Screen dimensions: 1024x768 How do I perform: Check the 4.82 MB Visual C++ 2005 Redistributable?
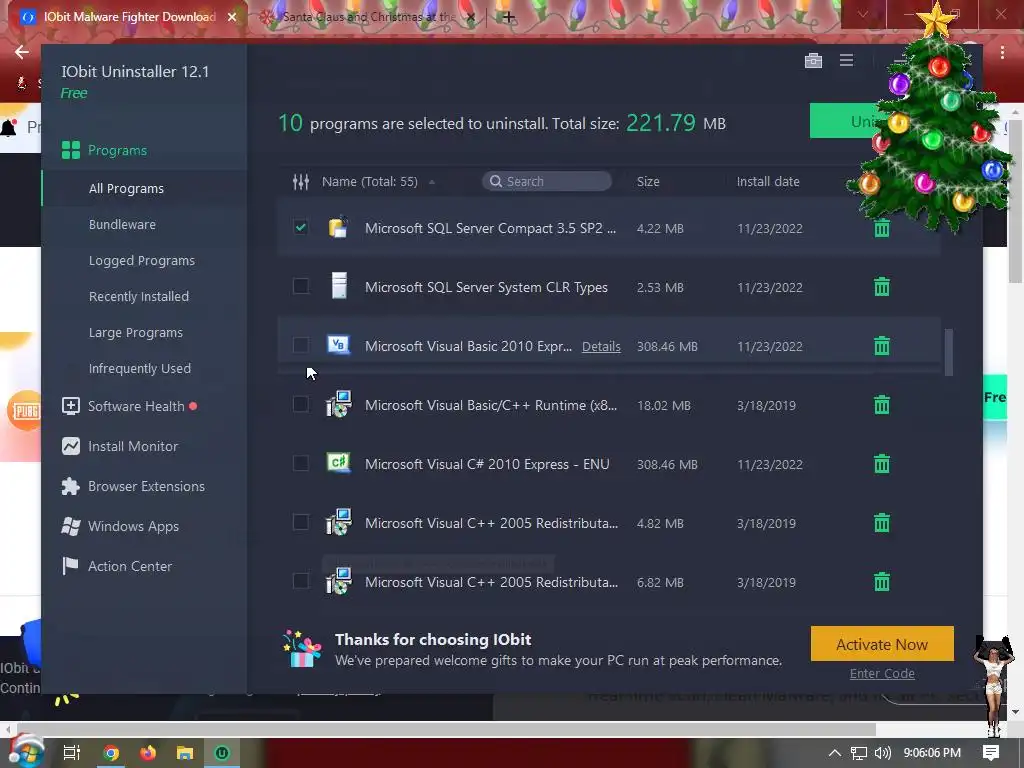pyautogui.click(x=300, y=522)
